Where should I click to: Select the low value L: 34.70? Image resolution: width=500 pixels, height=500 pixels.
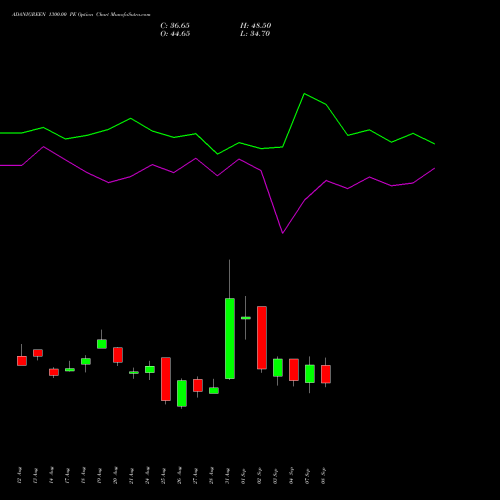pyautogui.click(x=255, y=34)
